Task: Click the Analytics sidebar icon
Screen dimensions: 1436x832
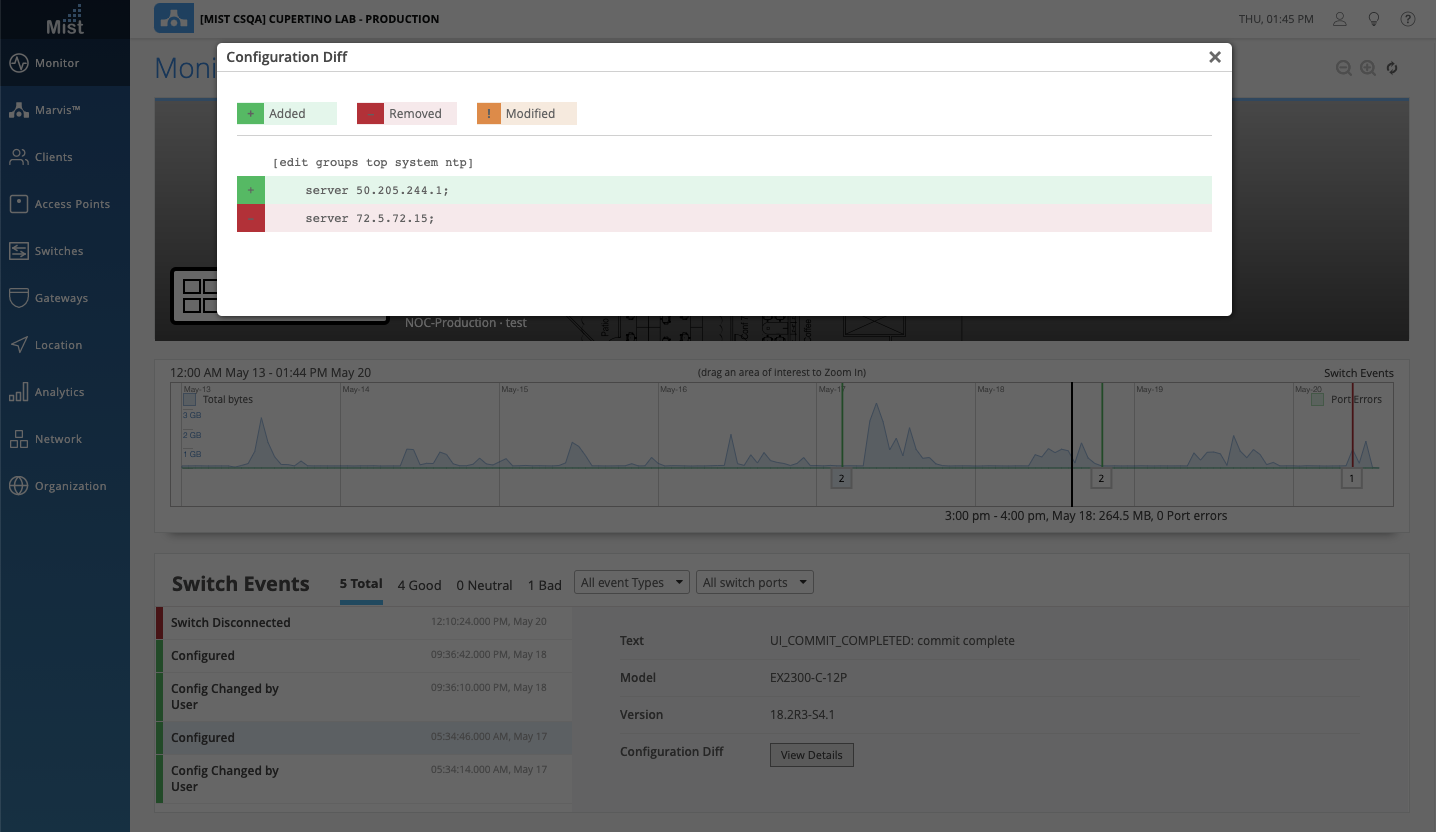Action: (19, 392)
